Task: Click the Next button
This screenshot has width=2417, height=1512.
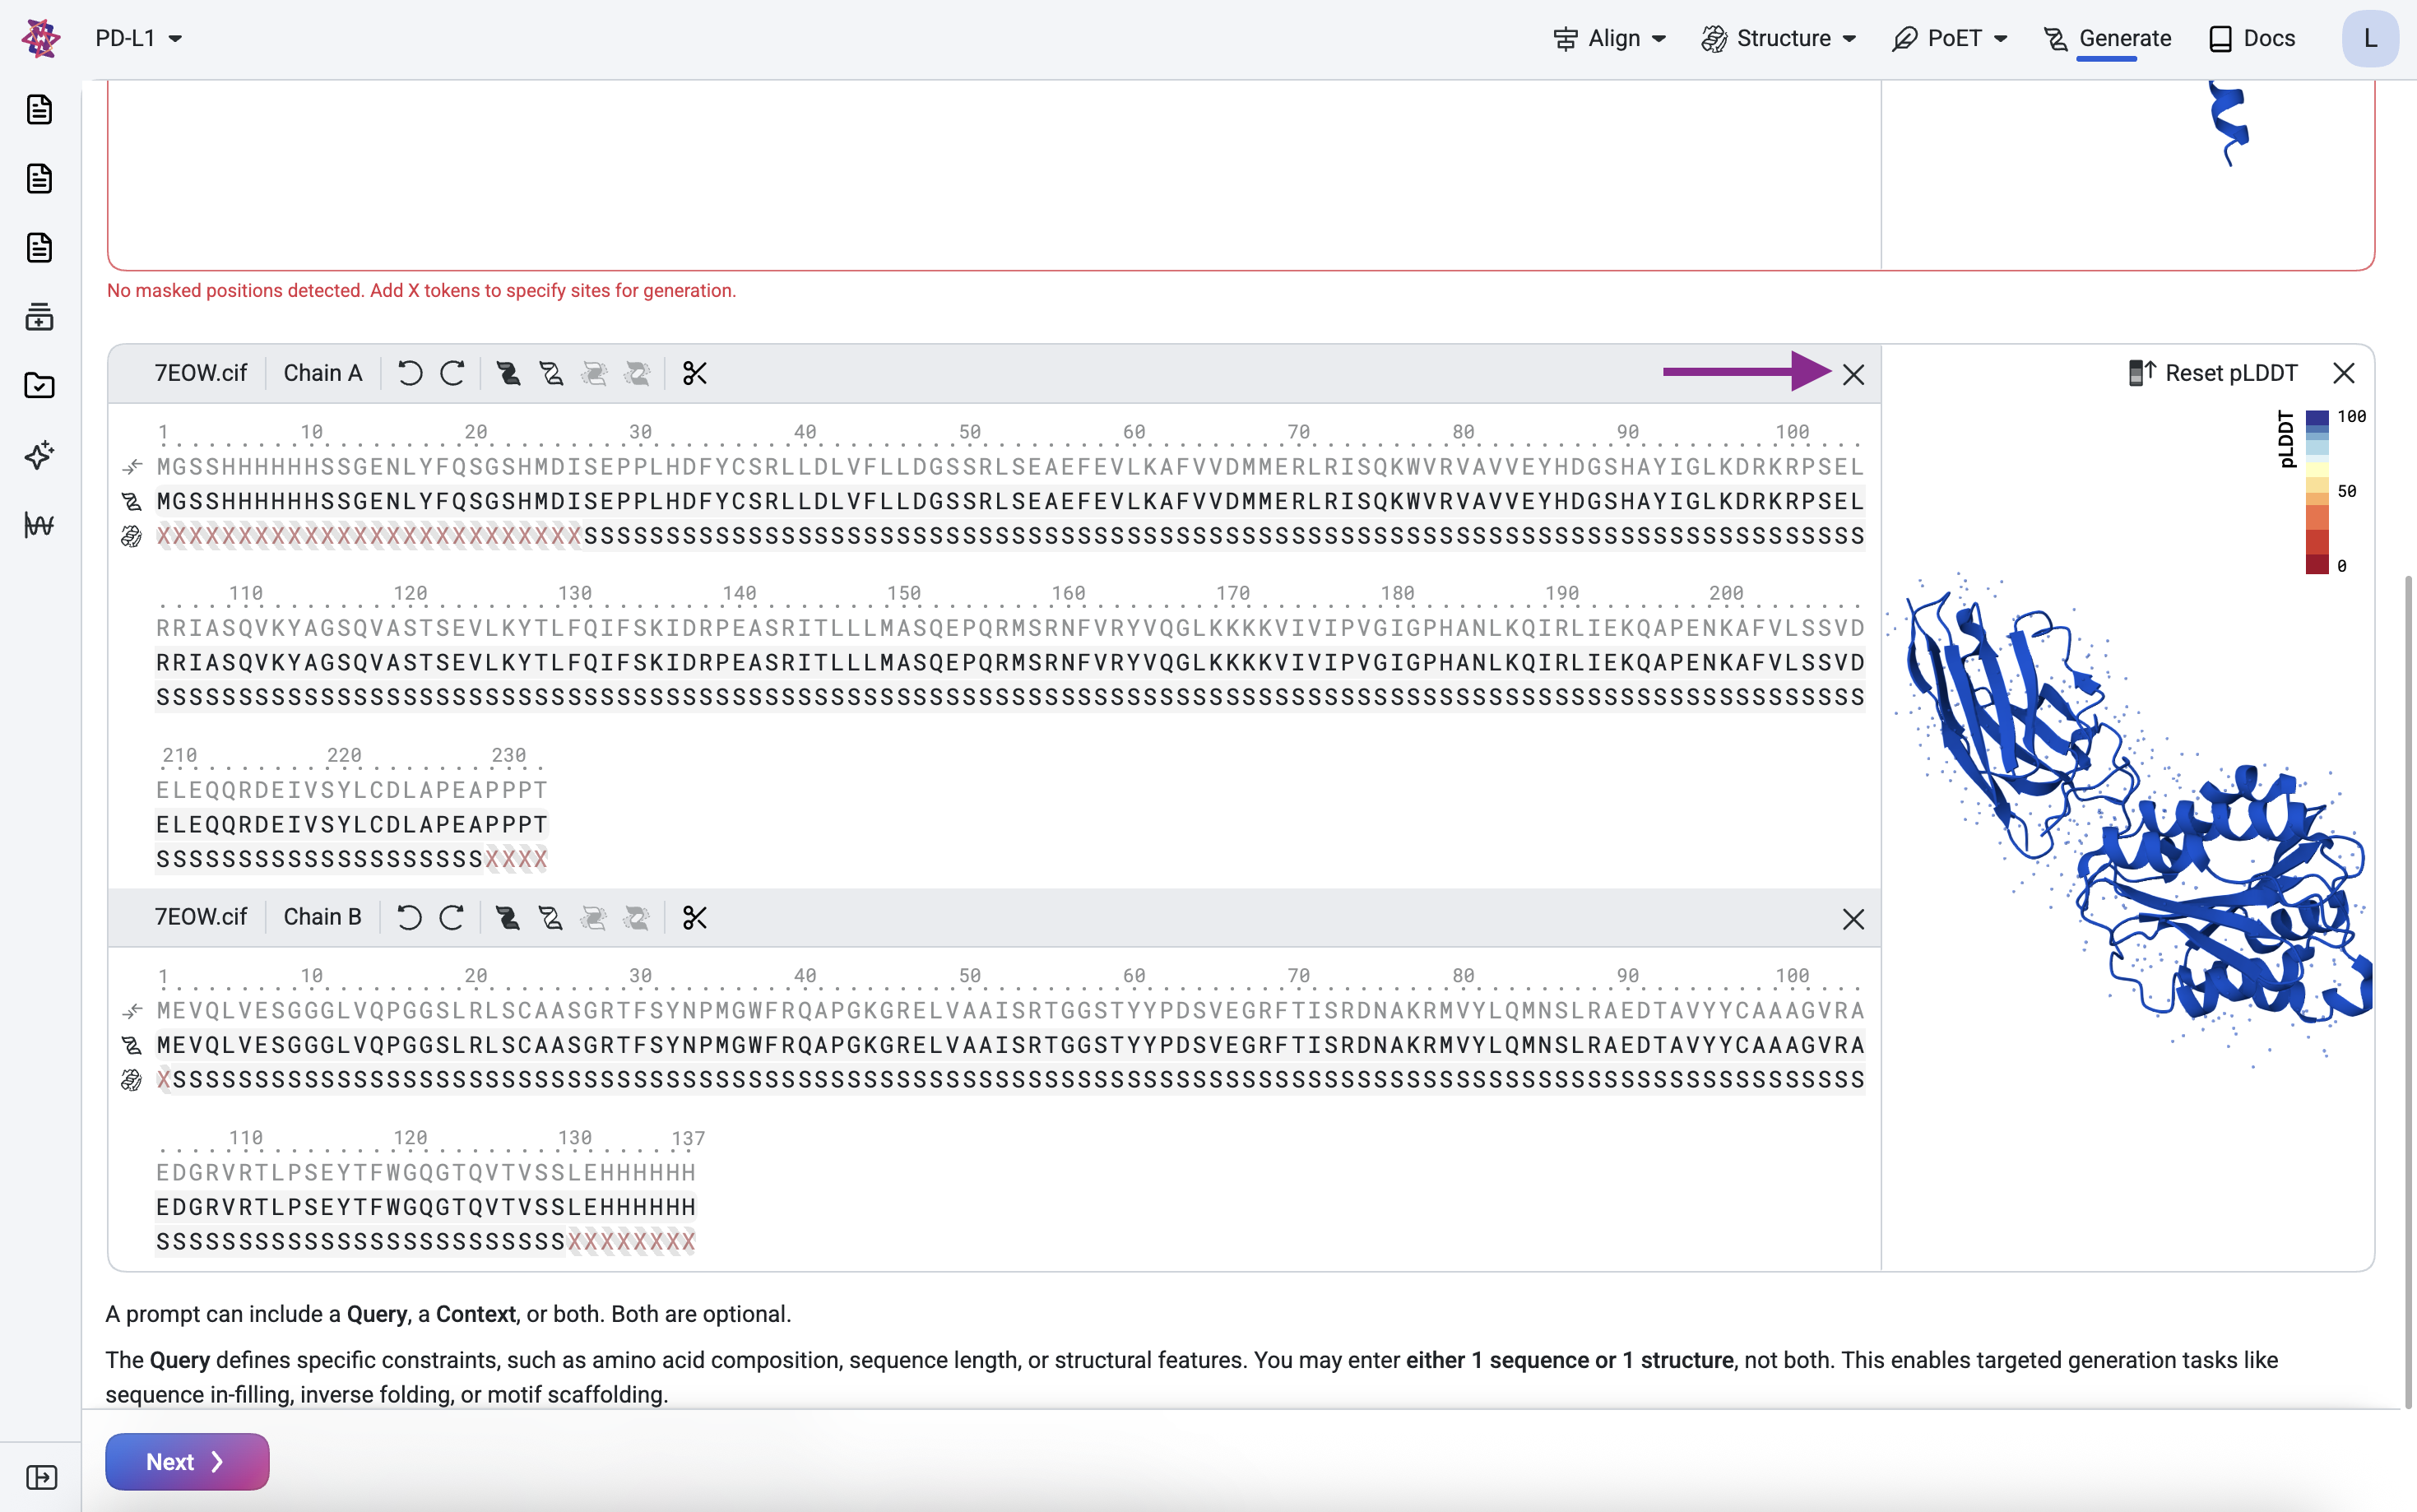Action: click(x=187, y=1462)
